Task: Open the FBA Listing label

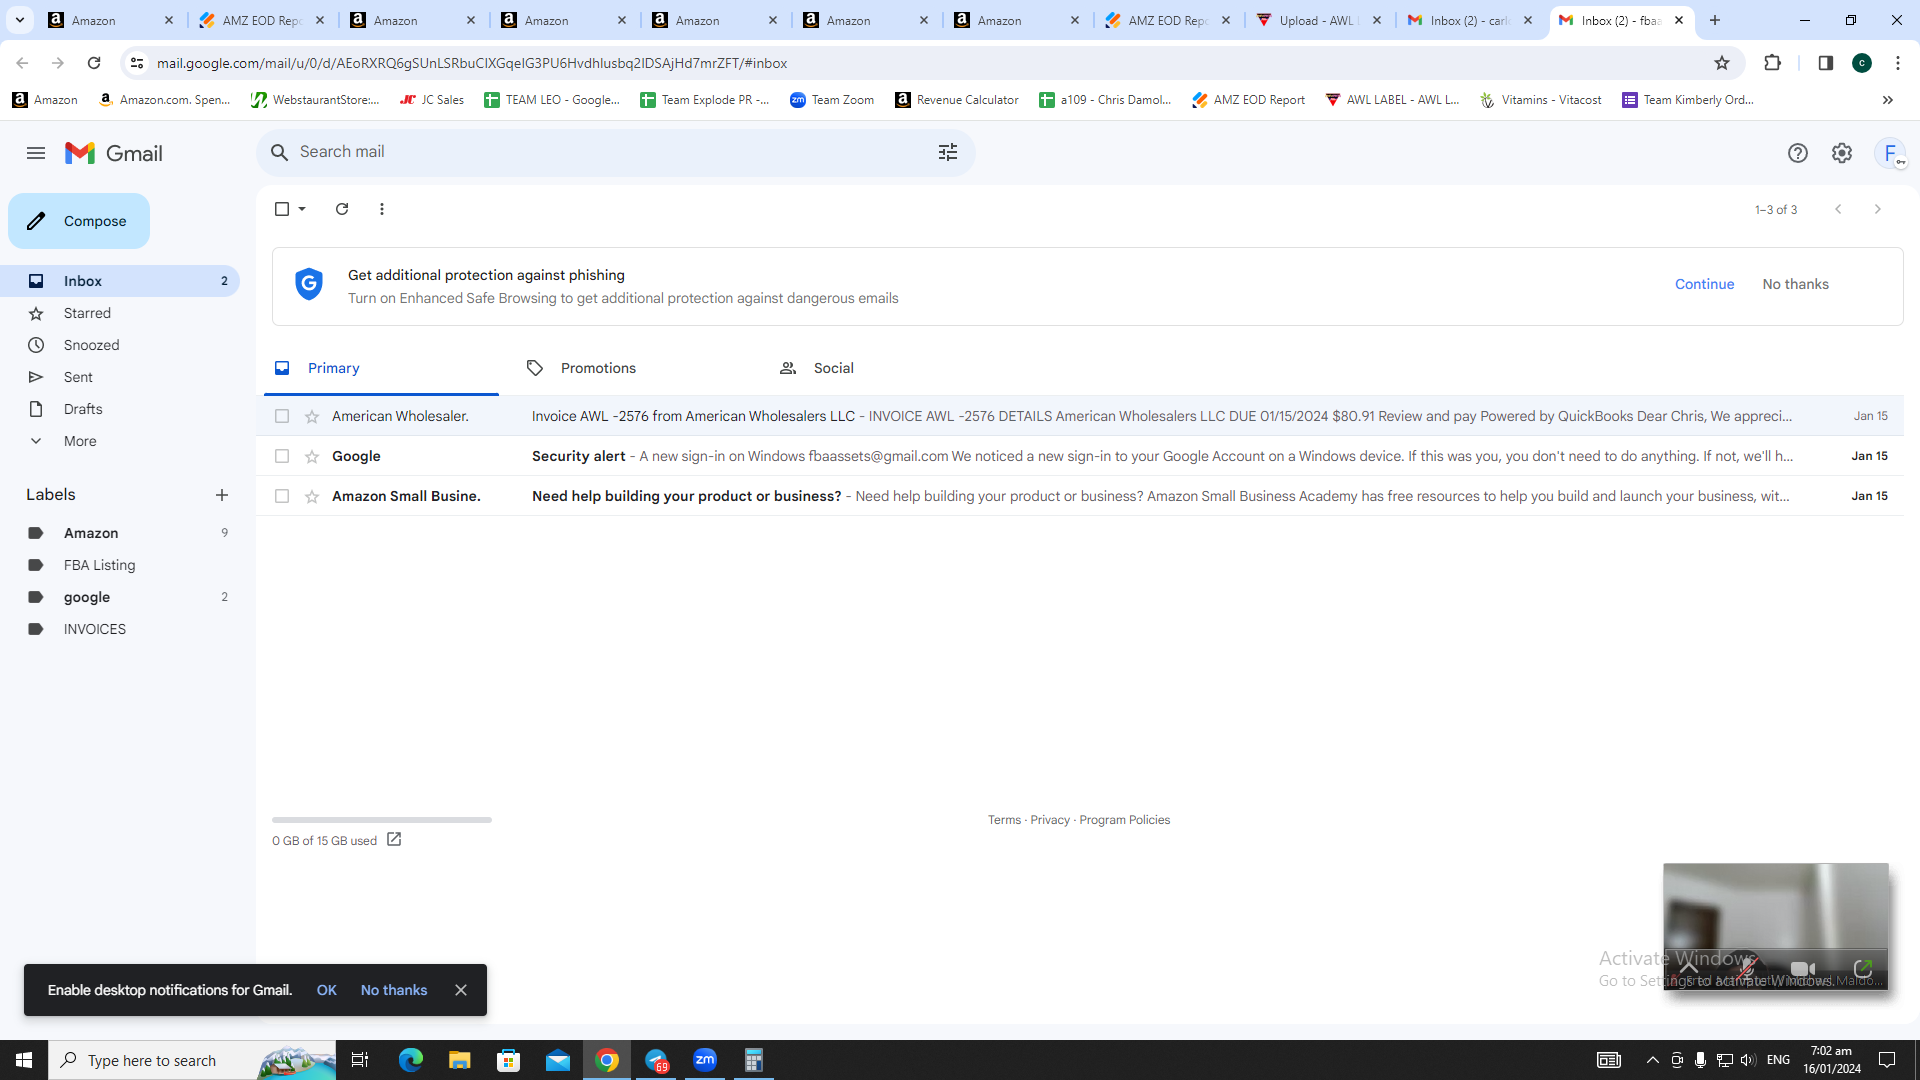Action: click(120, 565)
